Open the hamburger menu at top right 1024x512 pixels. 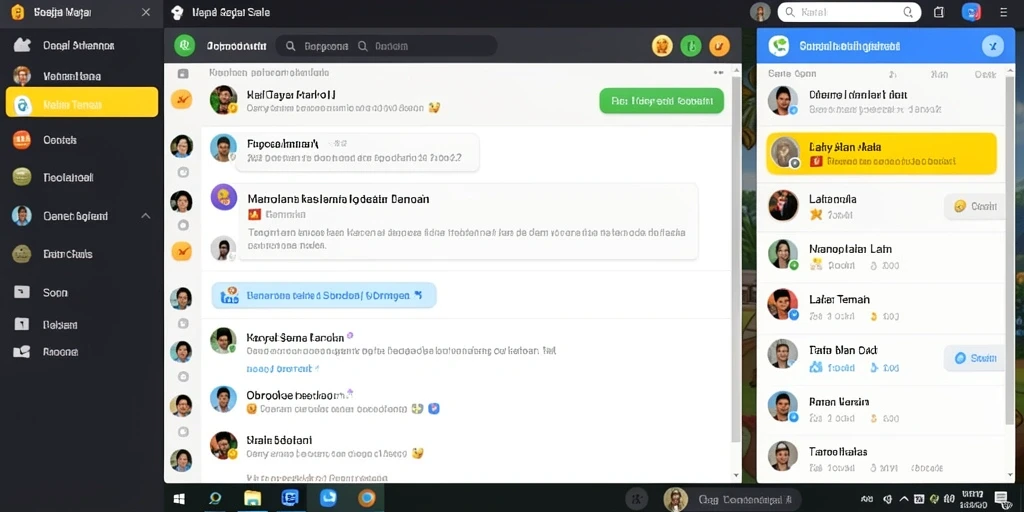[1004, 12]
